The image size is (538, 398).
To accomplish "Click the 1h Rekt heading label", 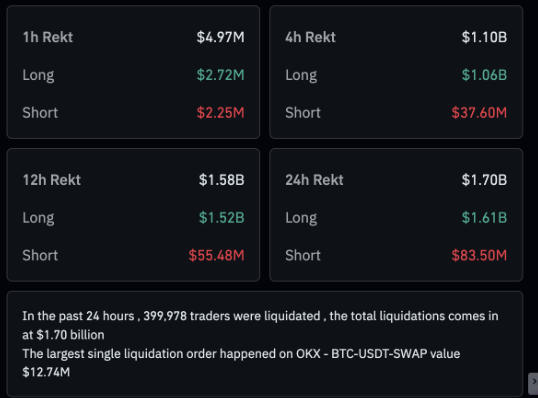I will 48,37.
